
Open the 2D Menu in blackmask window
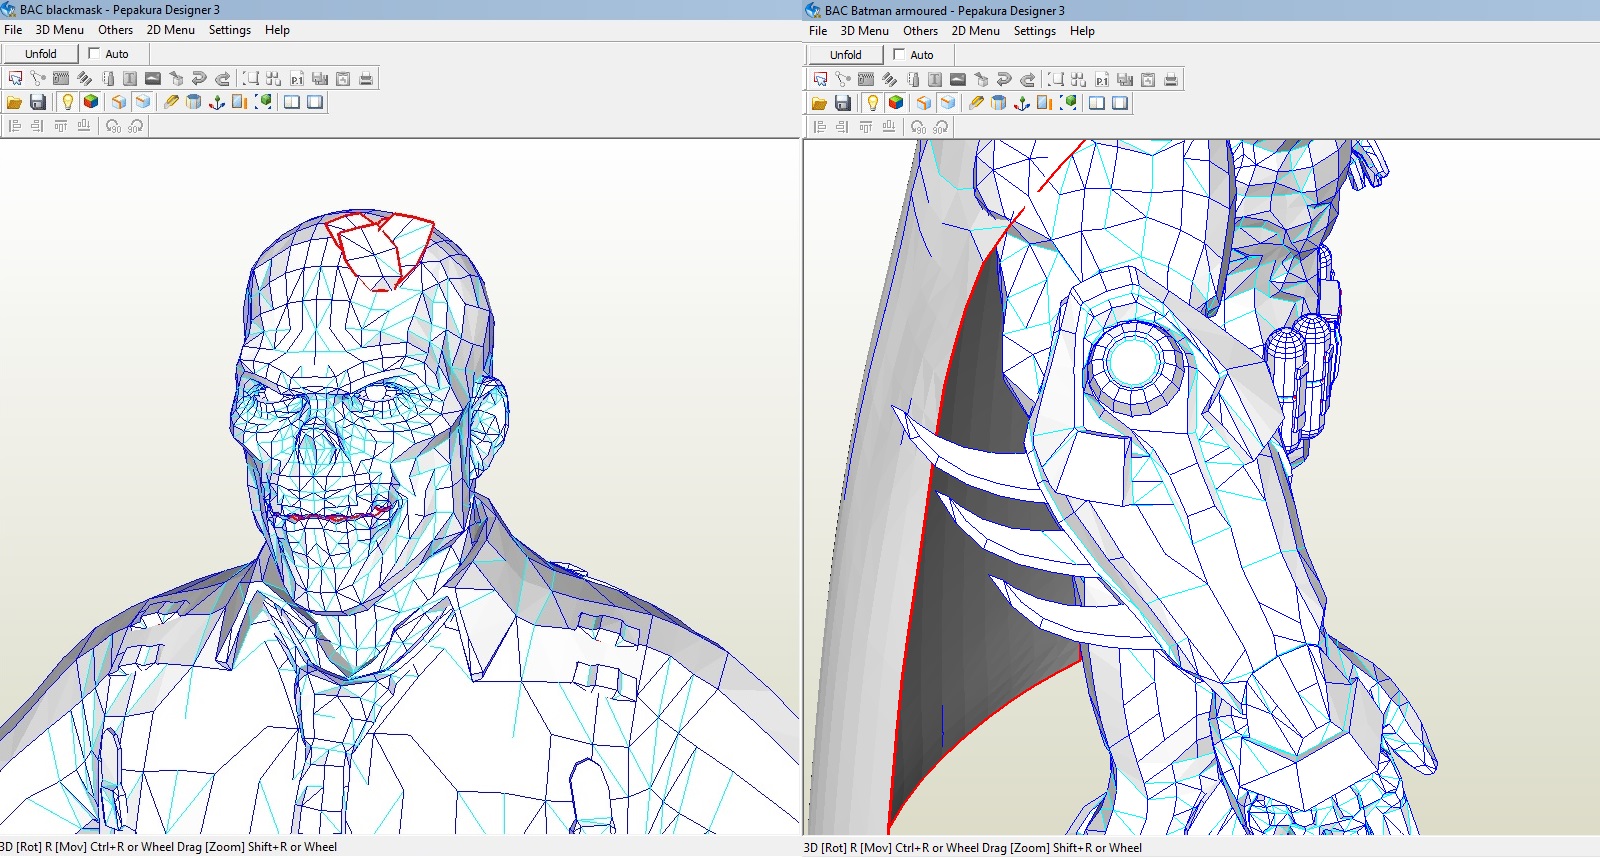(171, 30)
